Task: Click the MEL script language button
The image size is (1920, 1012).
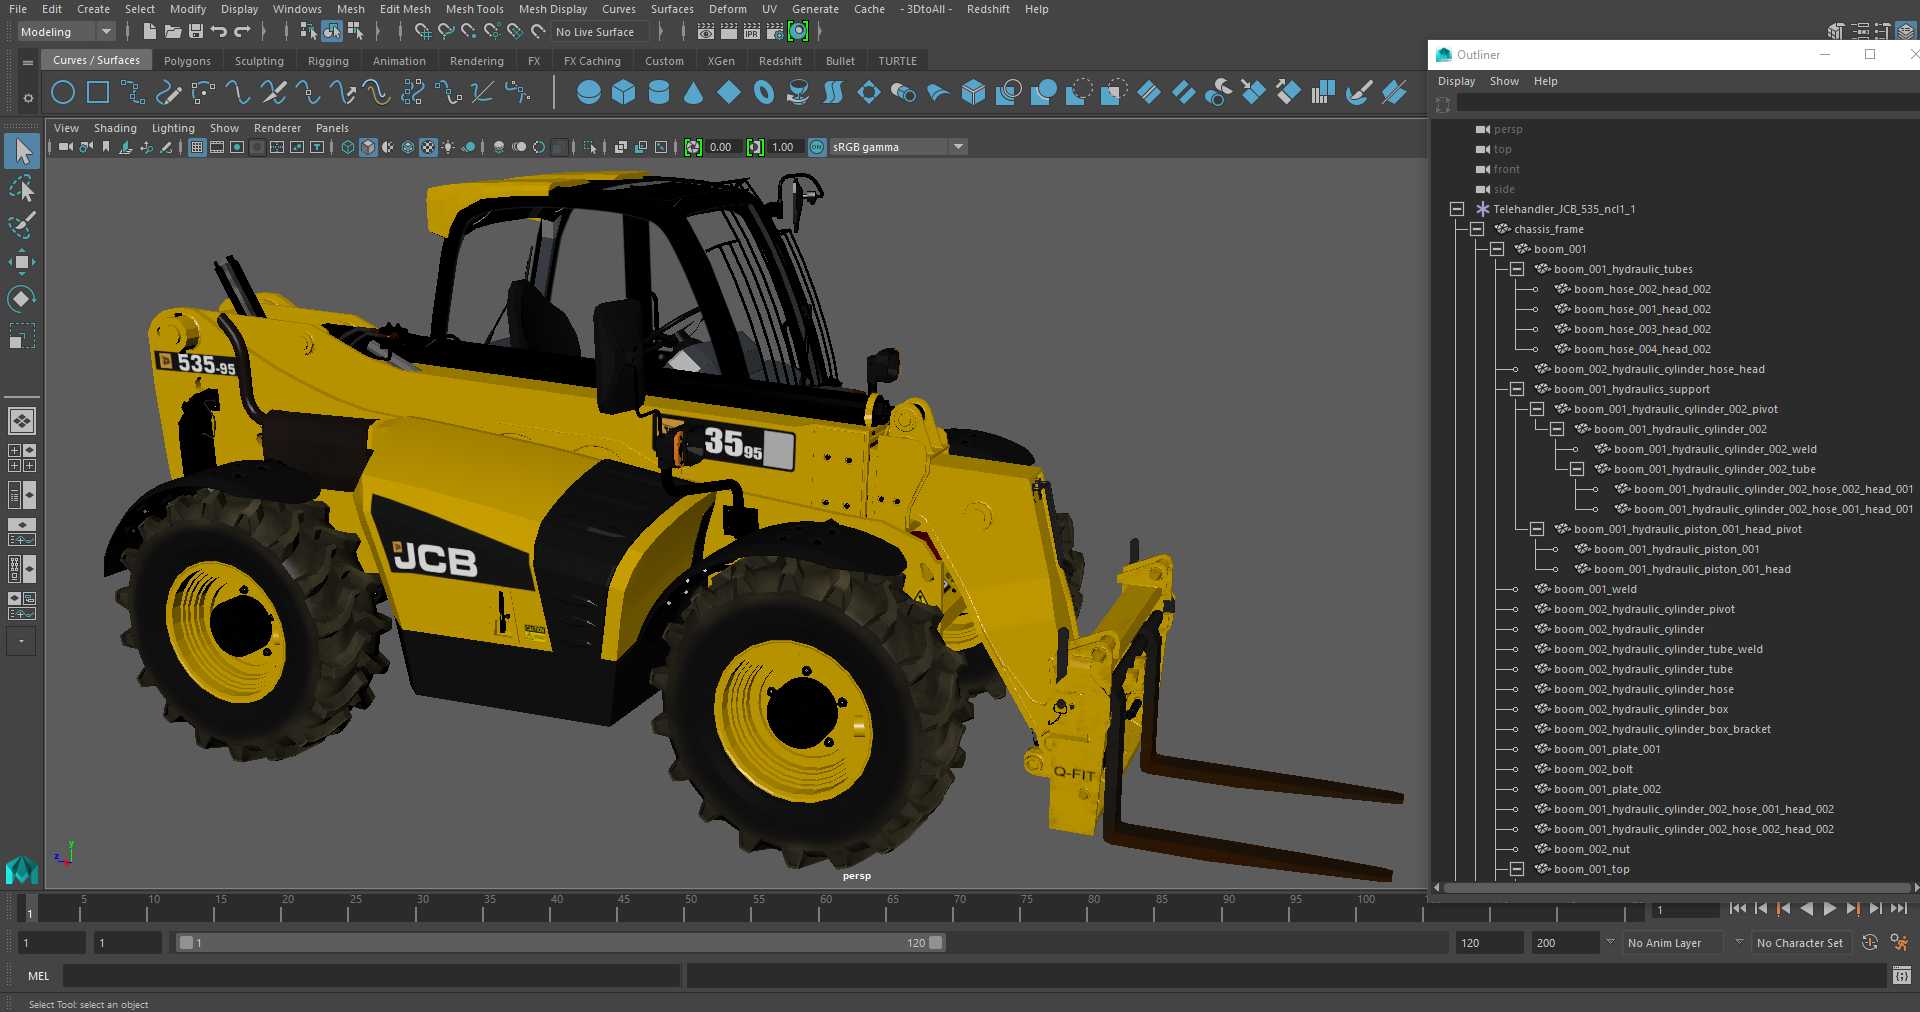Action: pos(39,975)
